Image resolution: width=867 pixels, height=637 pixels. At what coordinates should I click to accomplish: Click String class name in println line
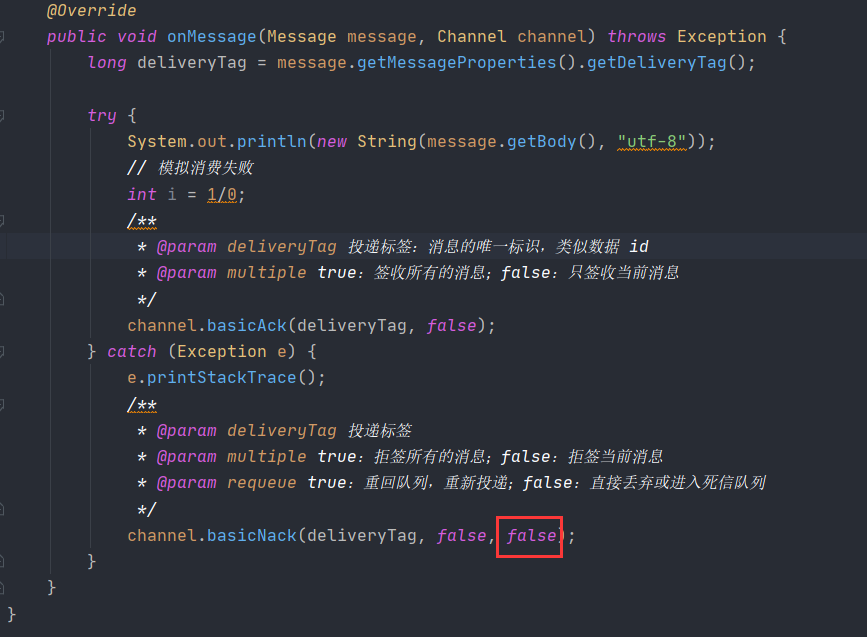click(387, 142)
